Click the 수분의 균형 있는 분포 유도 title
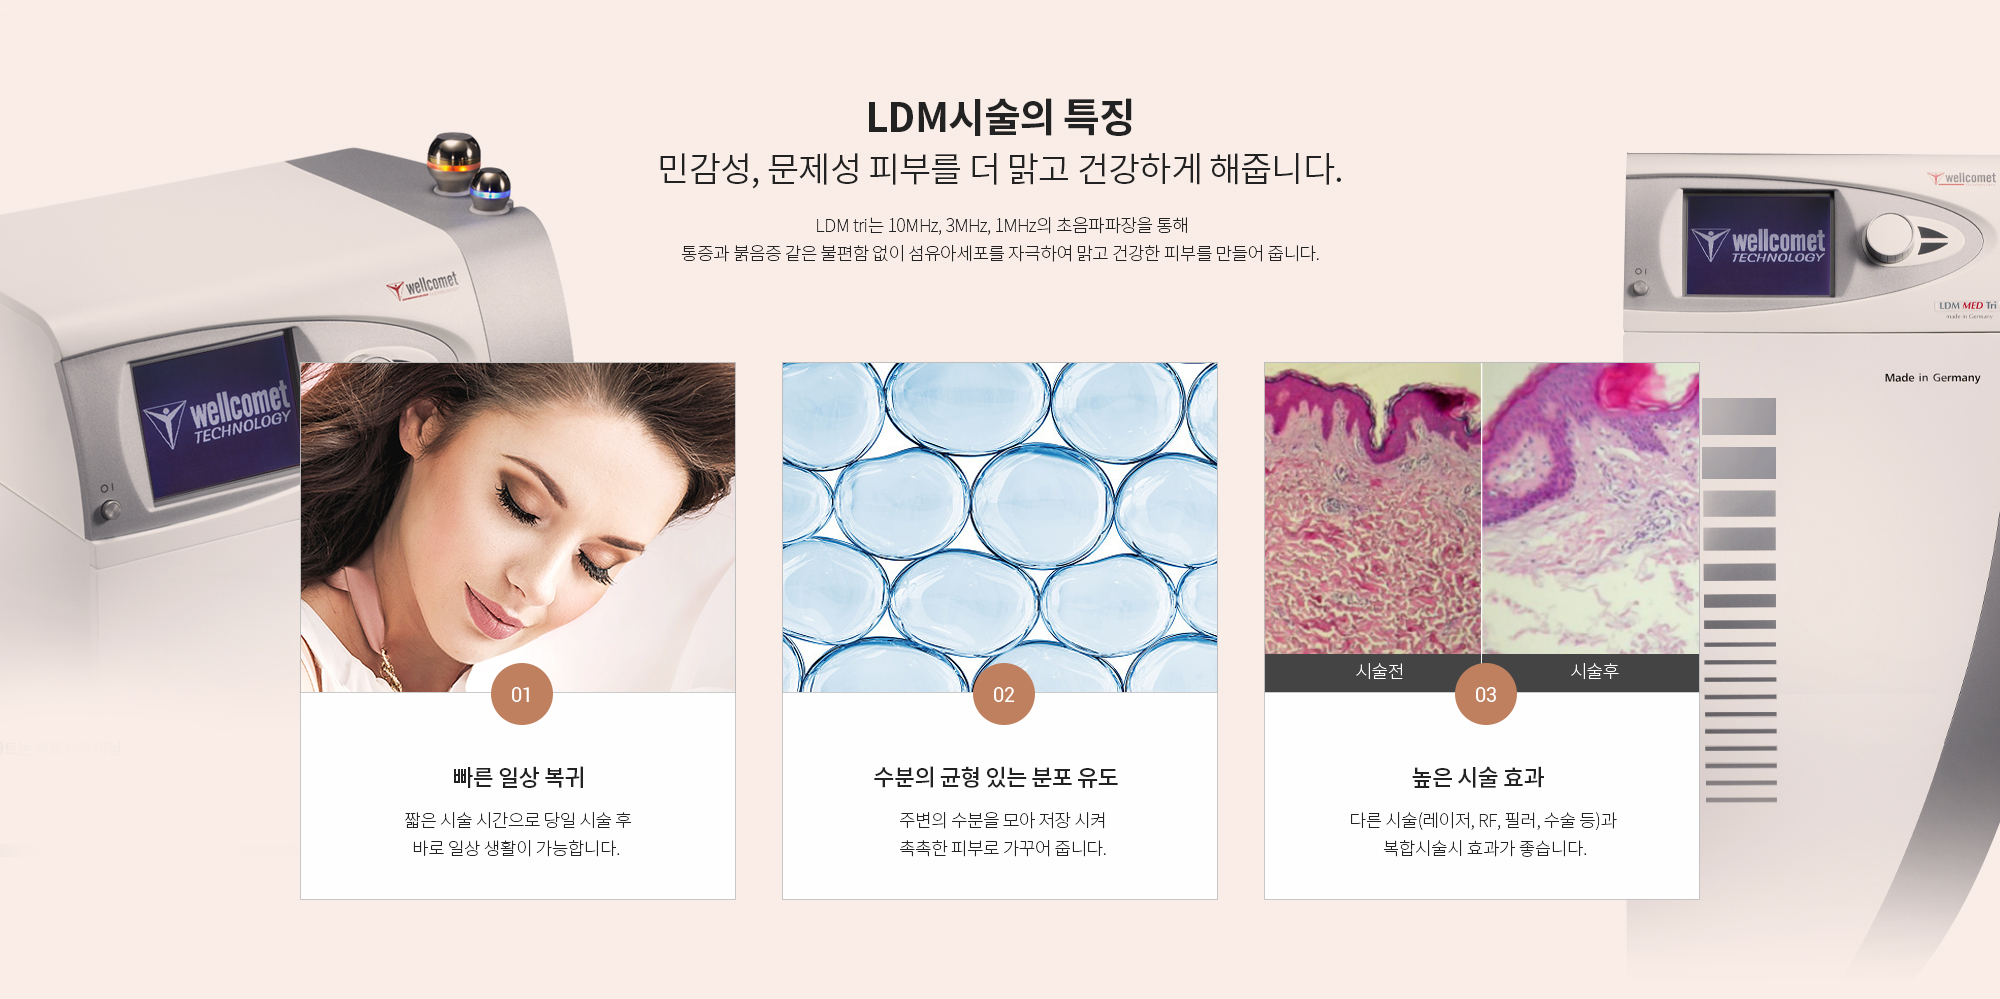The height and width of the screenshot is (999, 2000). 996,777
